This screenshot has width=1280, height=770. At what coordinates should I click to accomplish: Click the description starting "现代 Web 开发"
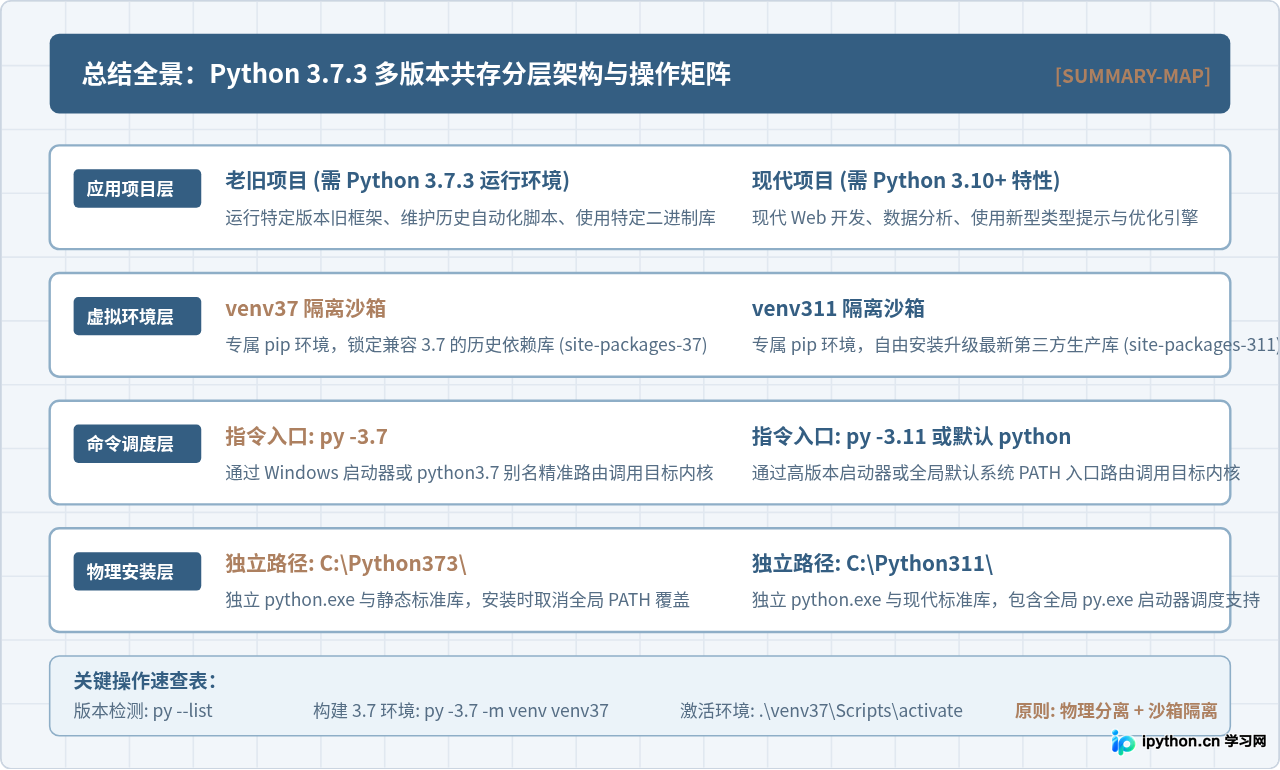[975, 217]
